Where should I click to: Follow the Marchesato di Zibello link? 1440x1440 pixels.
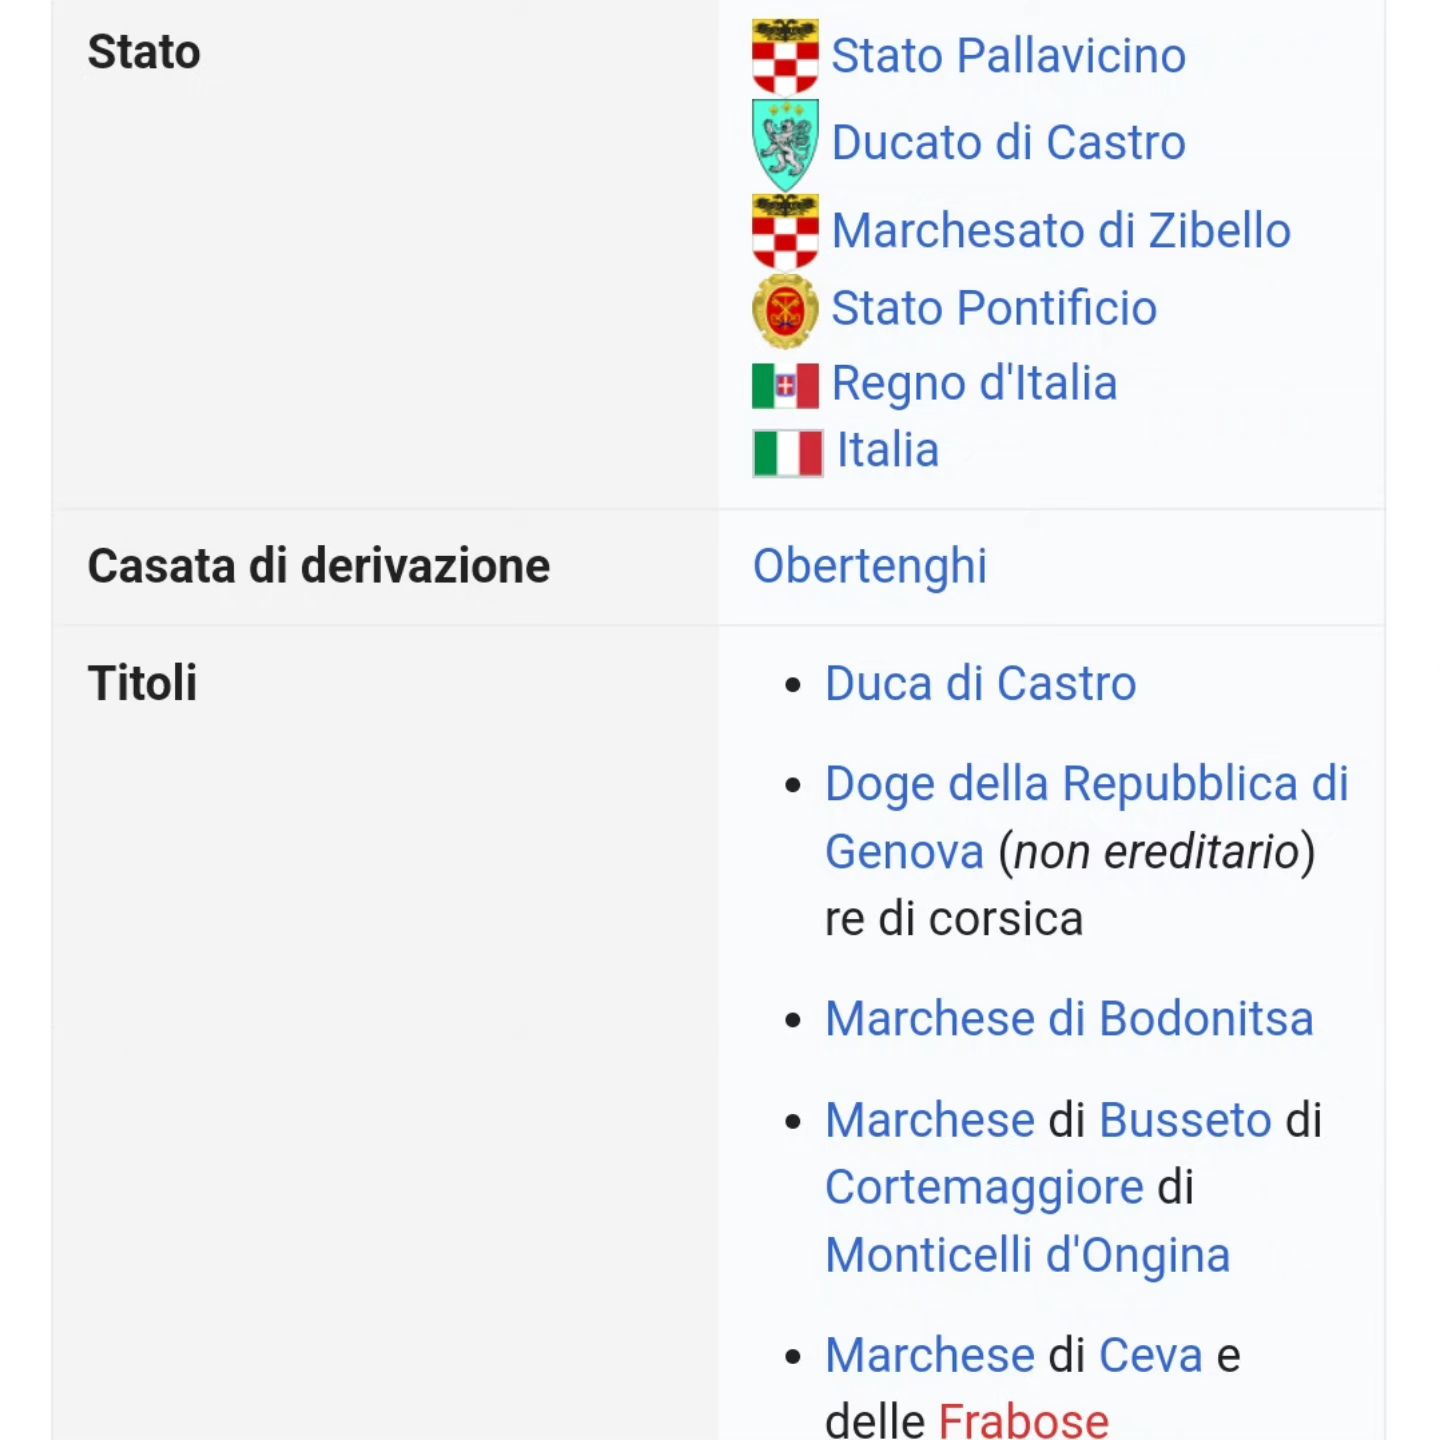coord(1061,231)
